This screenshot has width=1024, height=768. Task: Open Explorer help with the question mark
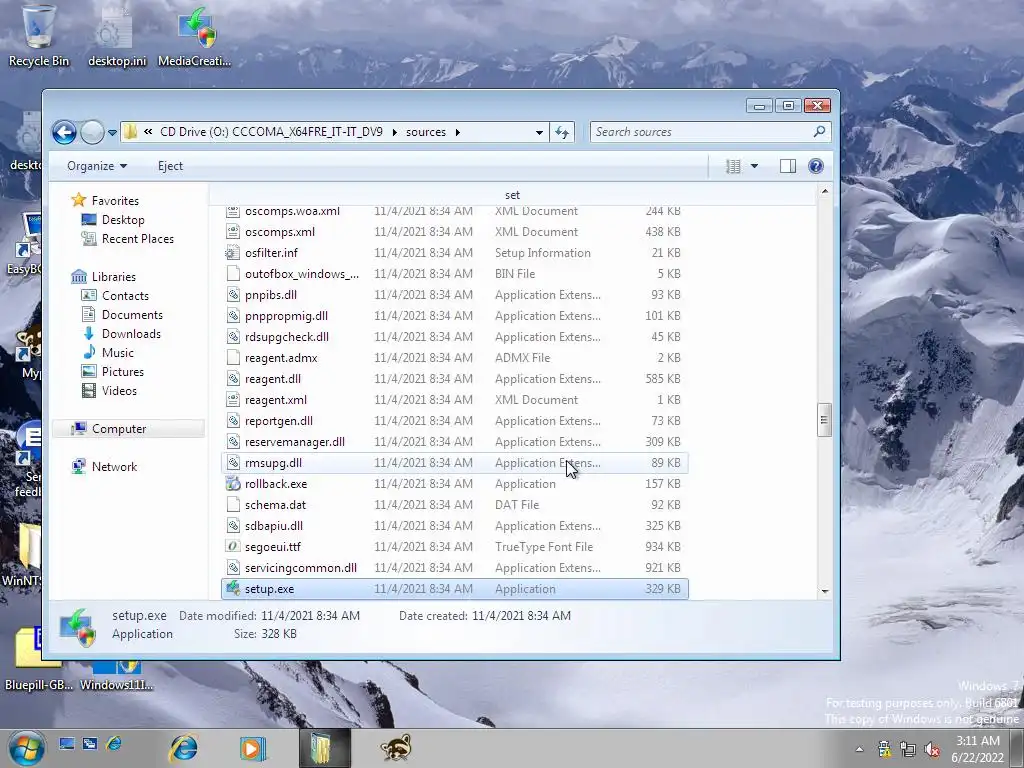(816, 166)
